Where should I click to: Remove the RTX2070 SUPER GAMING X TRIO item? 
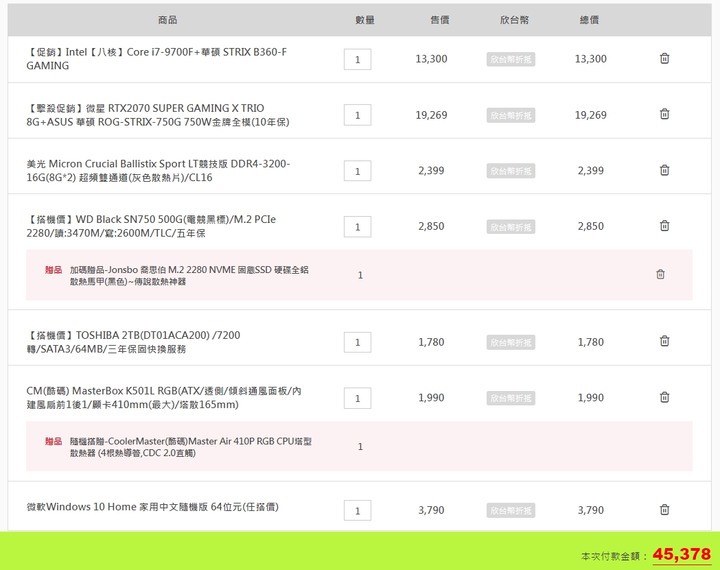click(664, 114)
